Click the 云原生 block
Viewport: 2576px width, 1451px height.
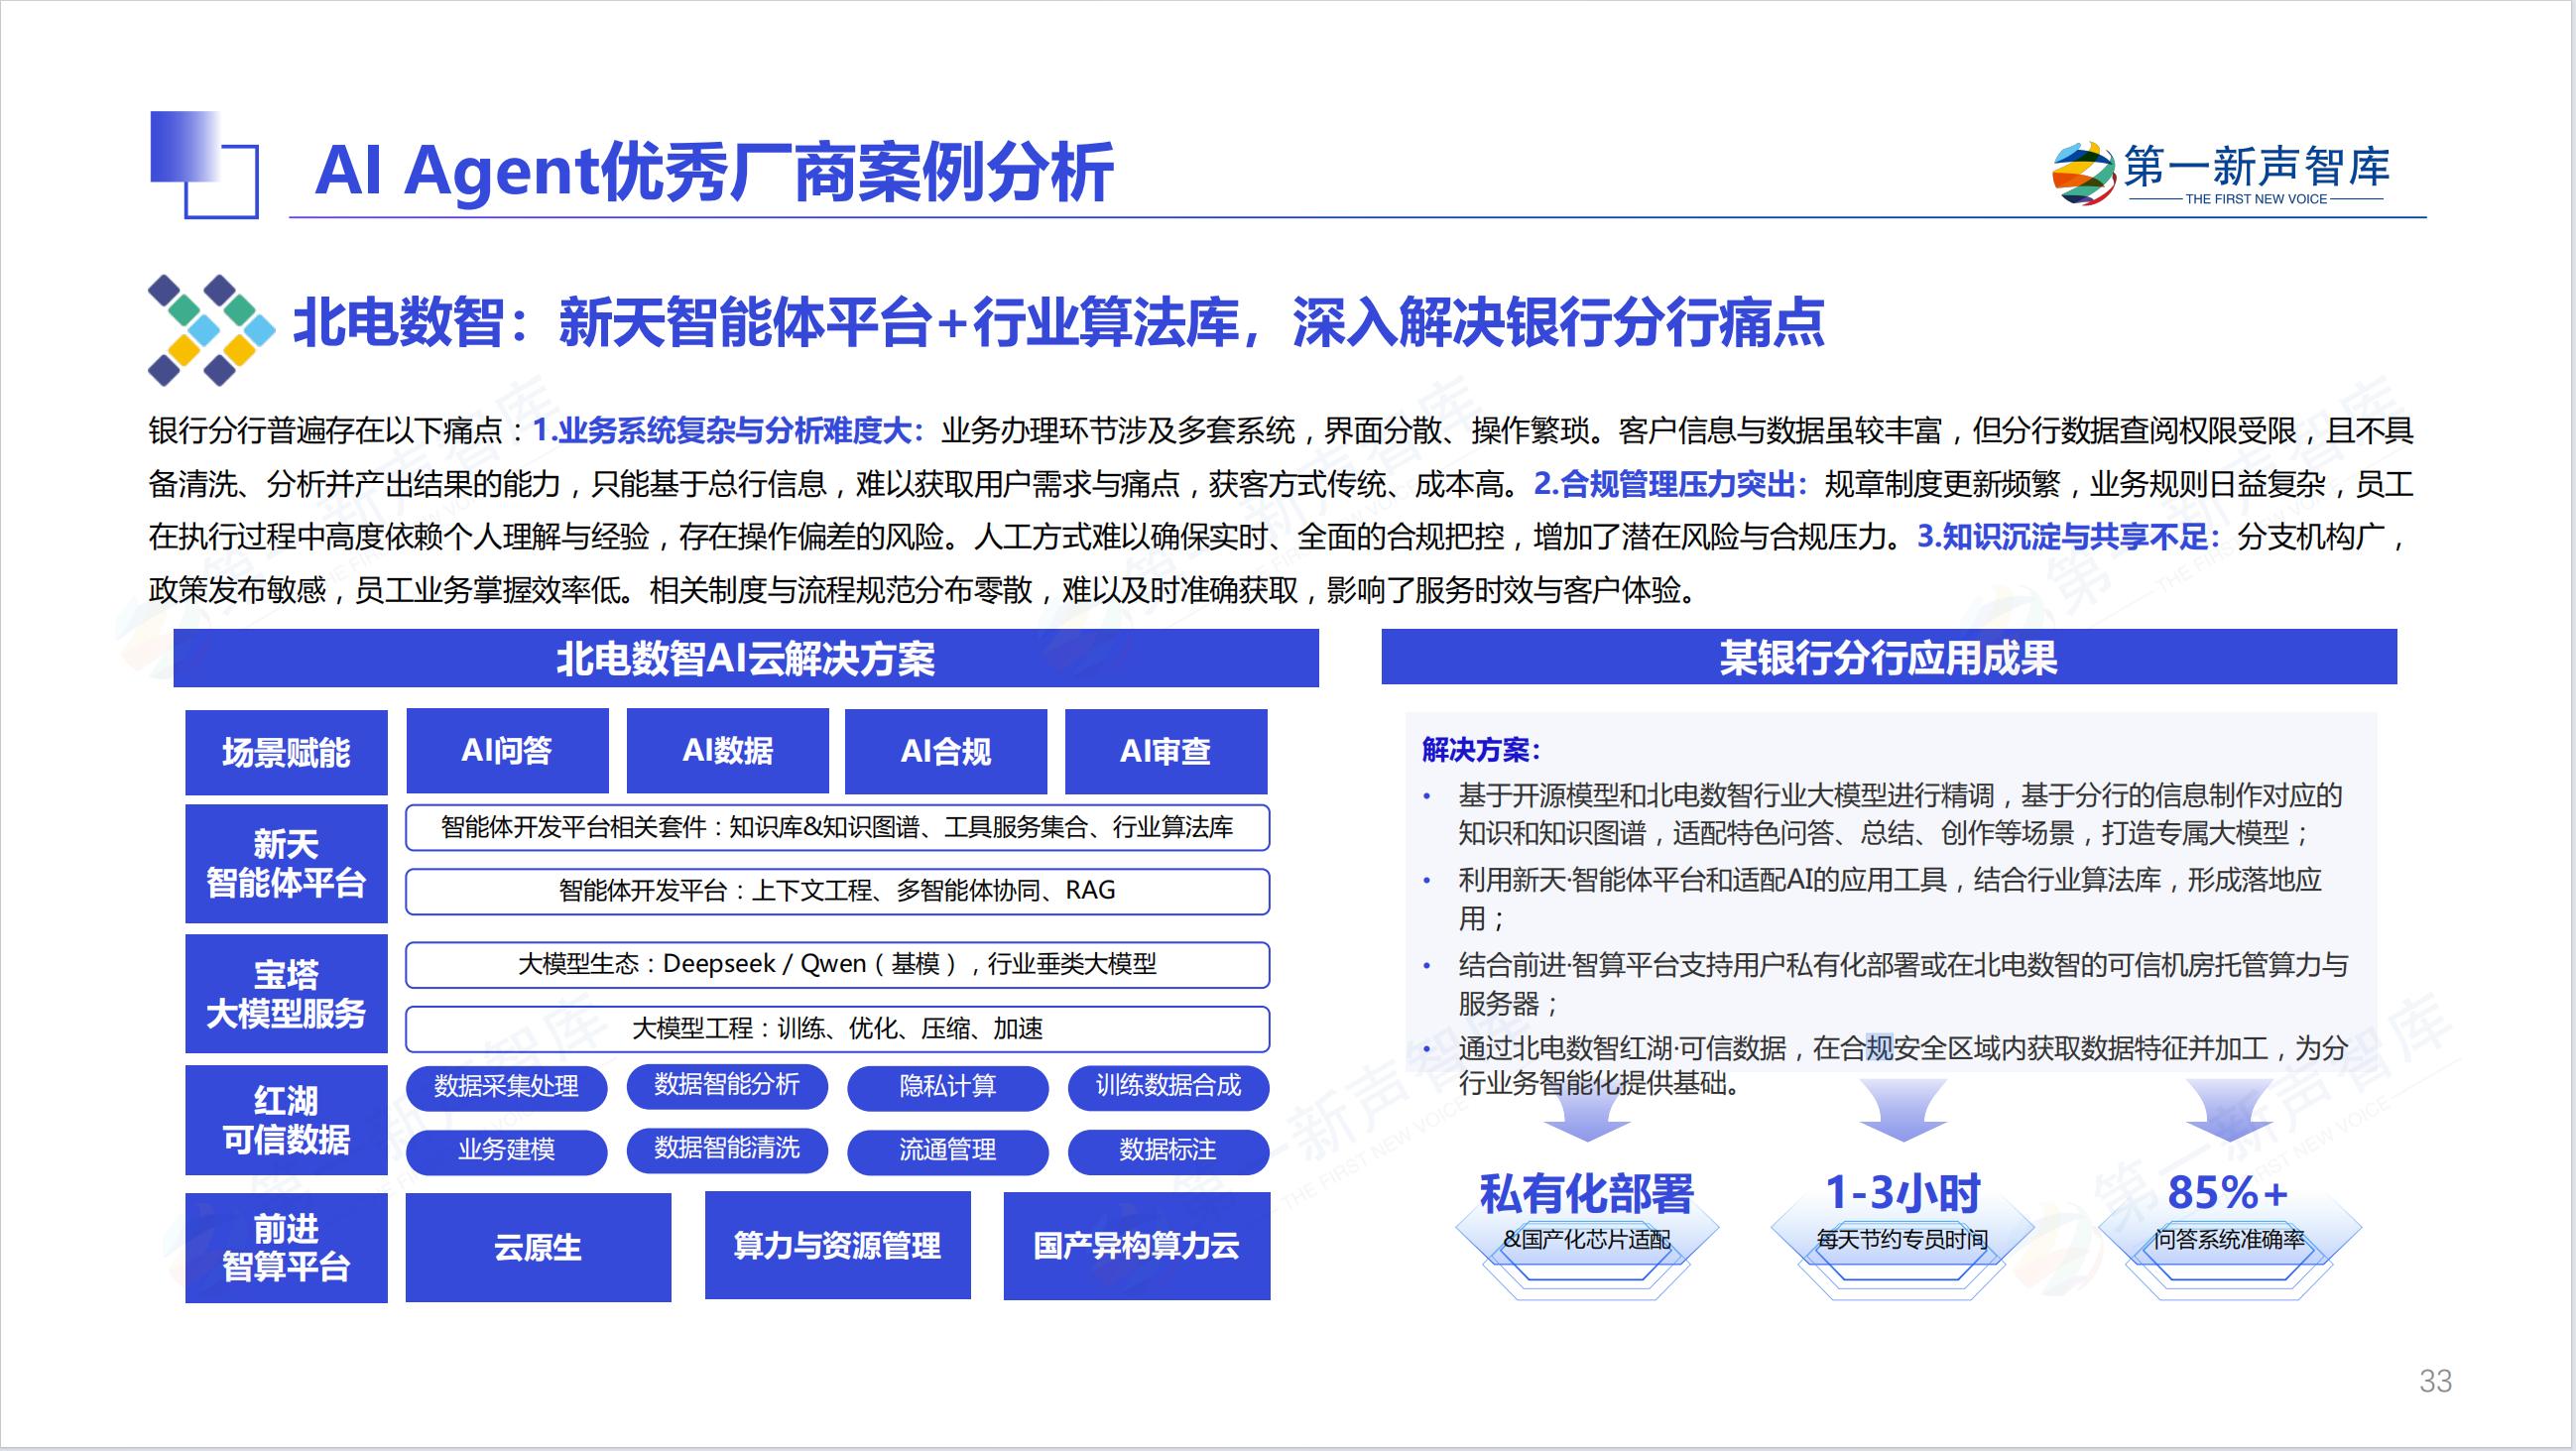538,1247
